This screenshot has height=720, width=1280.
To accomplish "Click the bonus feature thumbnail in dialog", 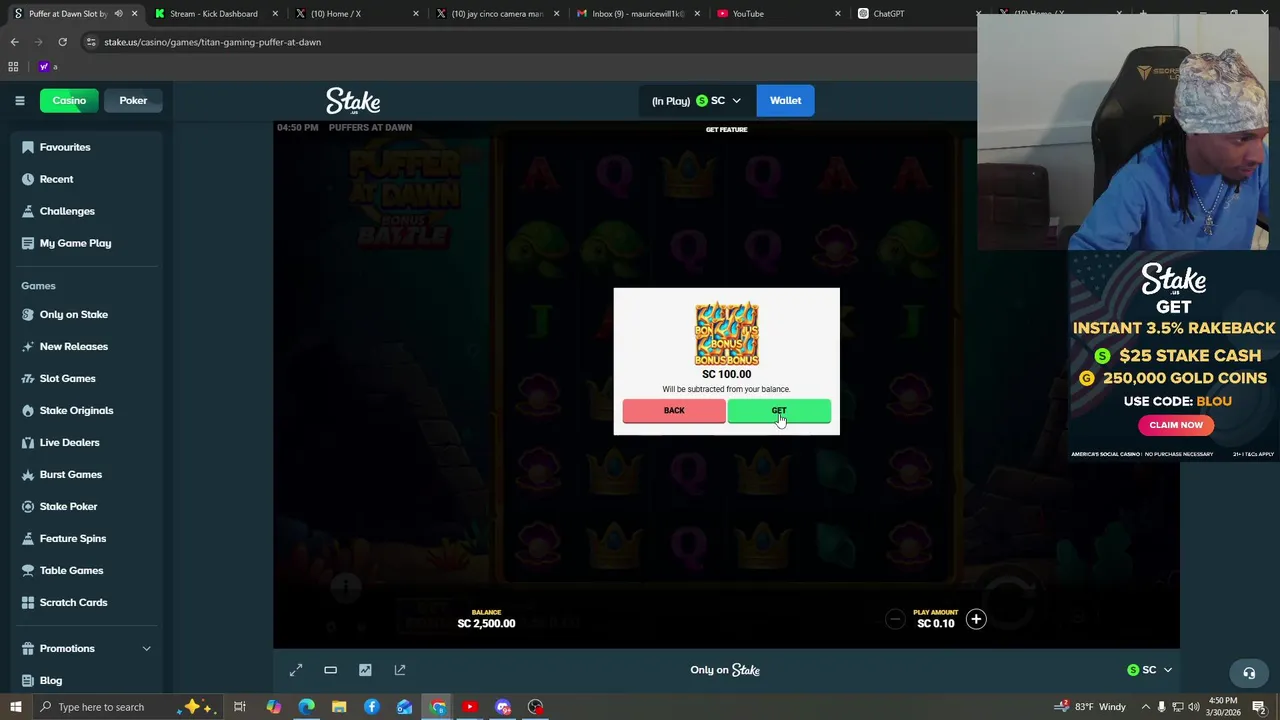I will (727, 334).
